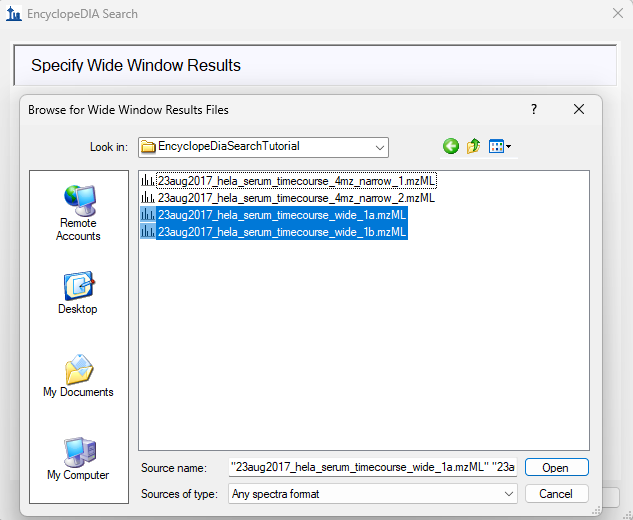Click into the Source name text field
633x520 pixels.
[372, 467]
